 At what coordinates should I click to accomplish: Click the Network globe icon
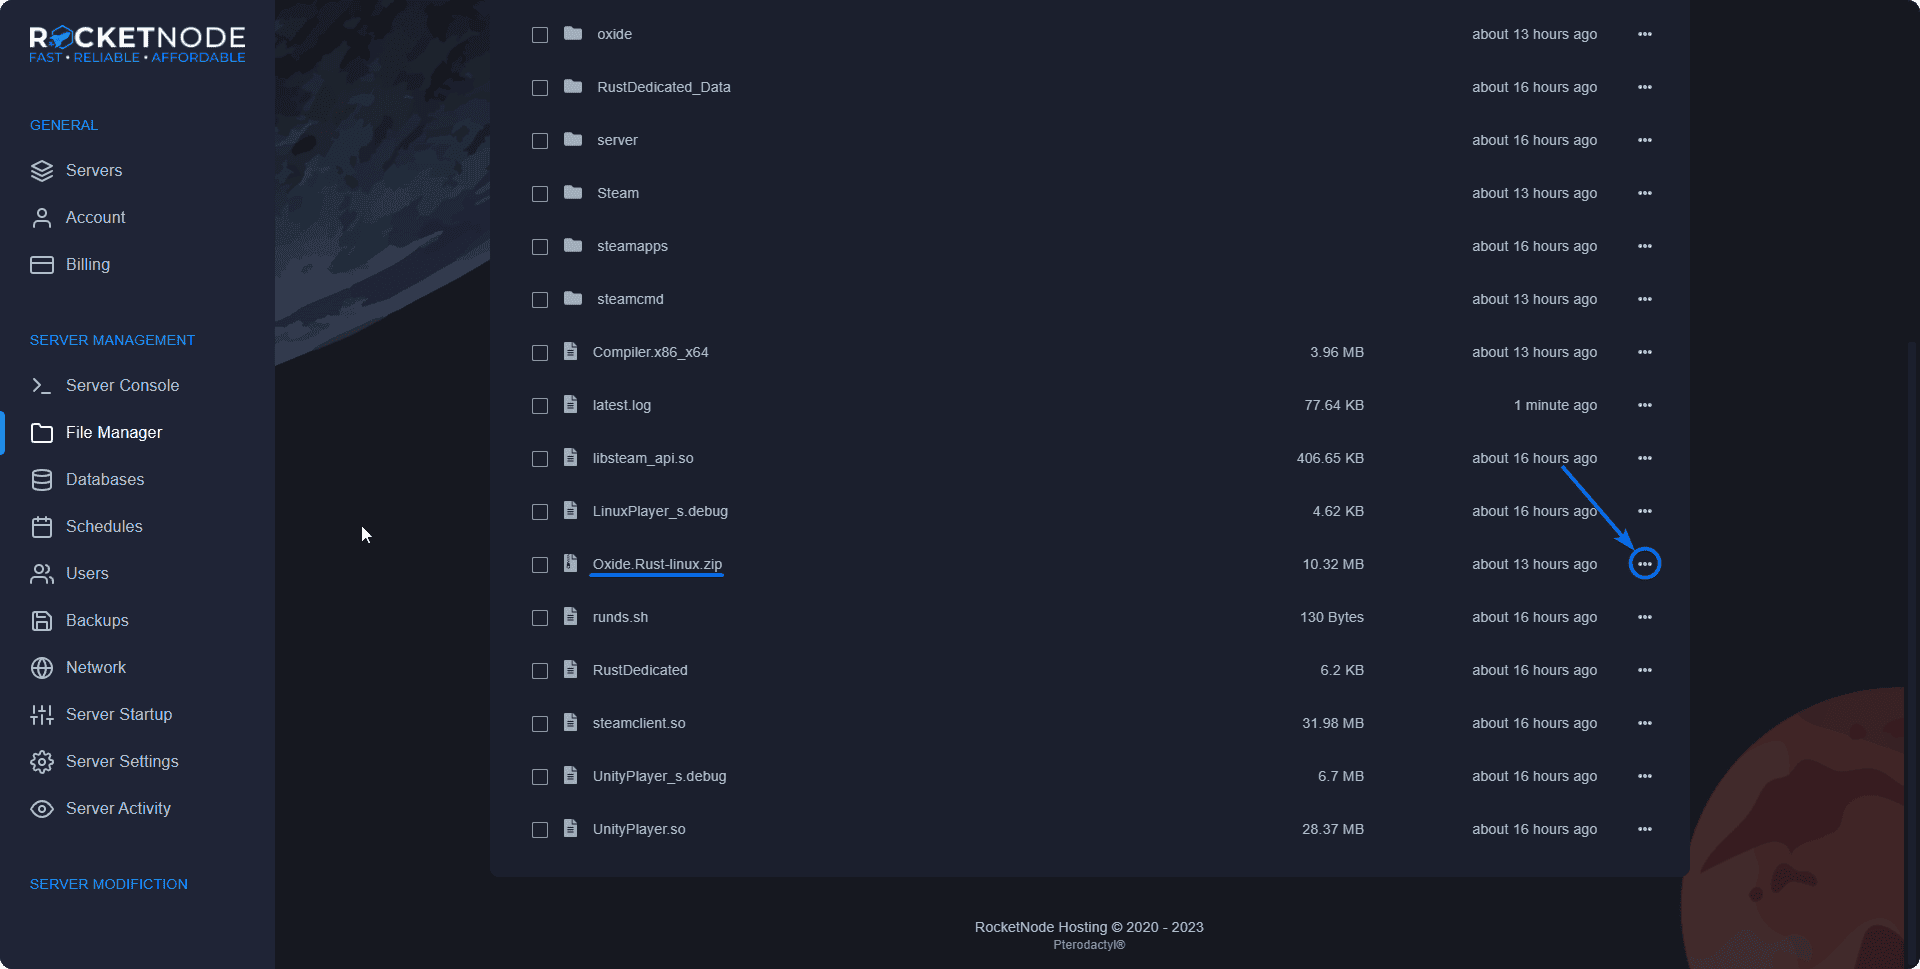(42, 668)
